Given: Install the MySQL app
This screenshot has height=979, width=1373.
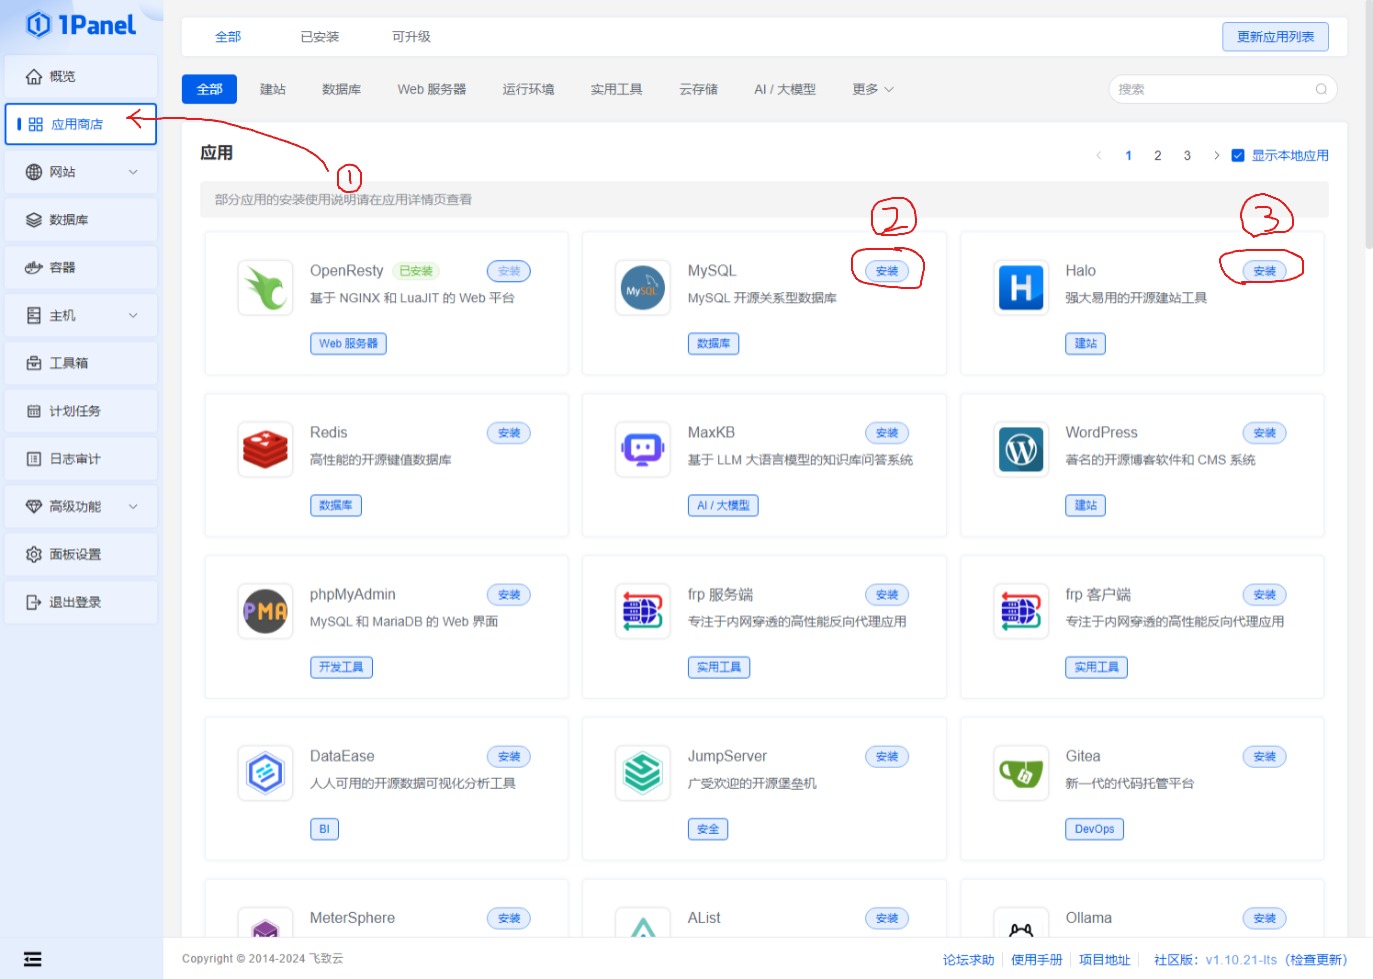Looking at the screenshot, I should [x=887, y=271].
